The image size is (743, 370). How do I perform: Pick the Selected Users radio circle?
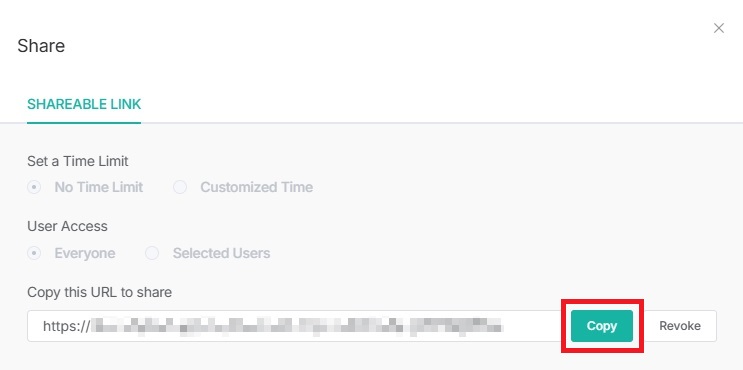[152, 253]
